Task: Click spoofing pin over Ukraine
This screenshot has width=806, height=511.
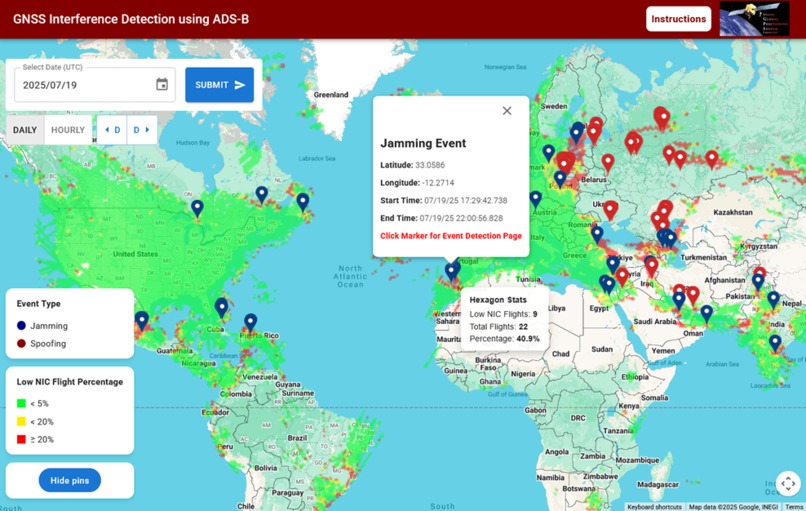Action: pyautogui.click(x=610, y=210)
